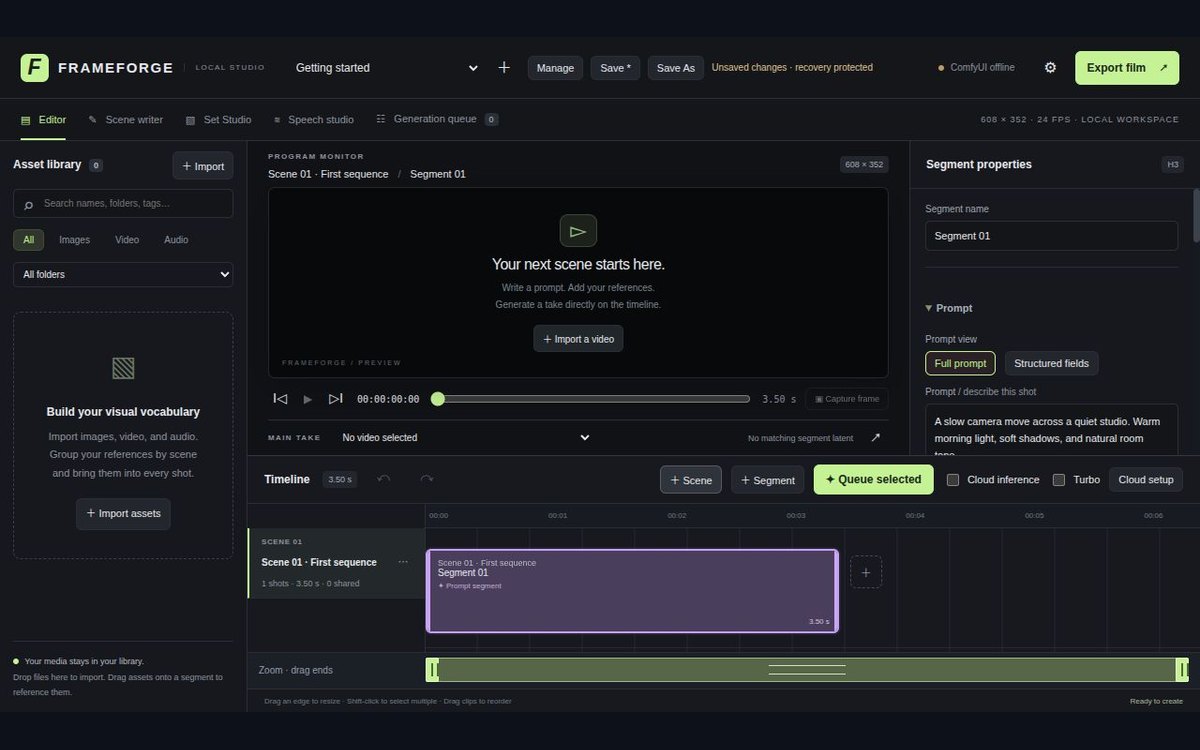1200x750 pixels.
Task: Open the Set Studio tab
Action: (218, 120)
